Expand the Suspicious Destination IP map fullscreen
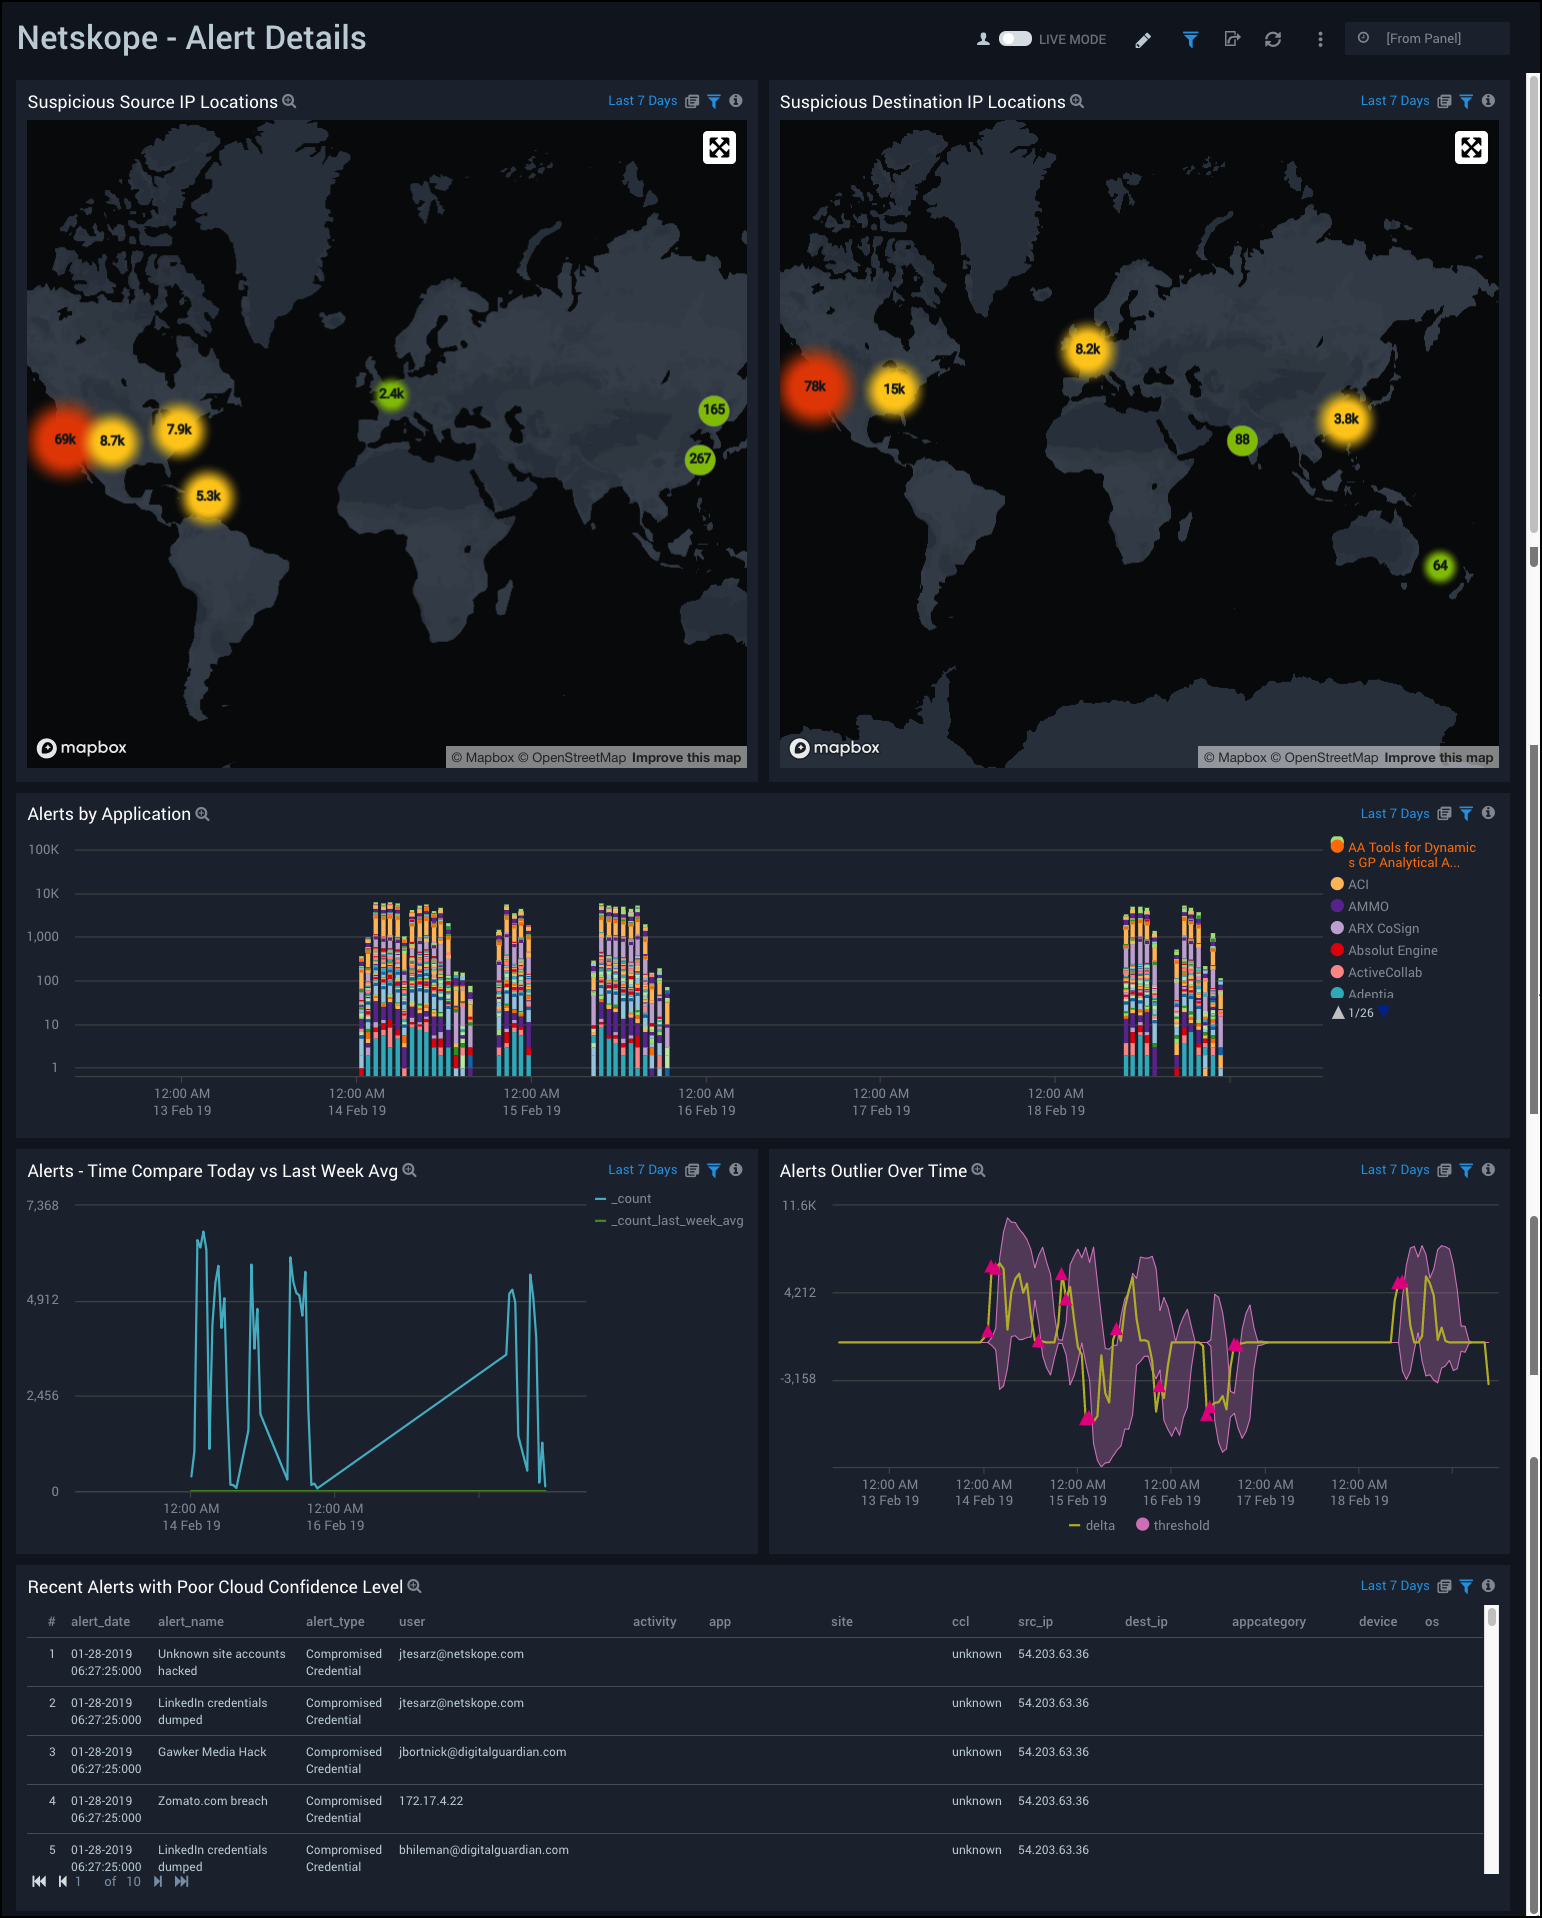Image resolution: width=1542 pixels, height=1918 pixels. coord(1471,148)
